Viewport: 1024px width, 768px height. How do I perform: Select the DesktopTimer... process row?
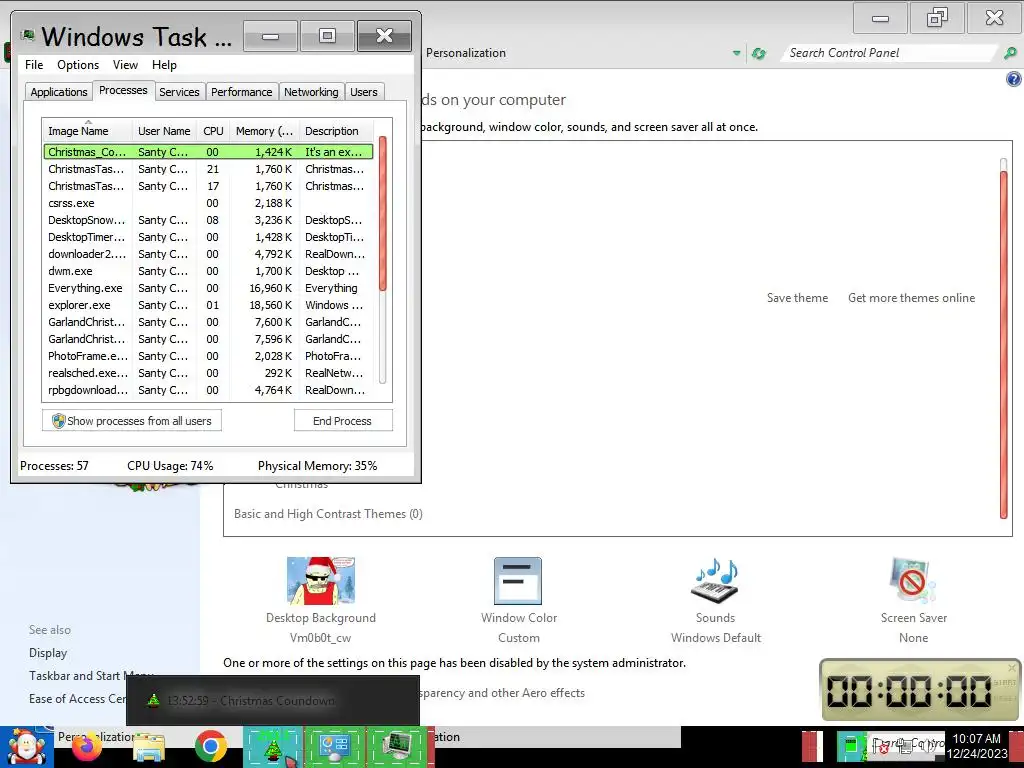208,237
